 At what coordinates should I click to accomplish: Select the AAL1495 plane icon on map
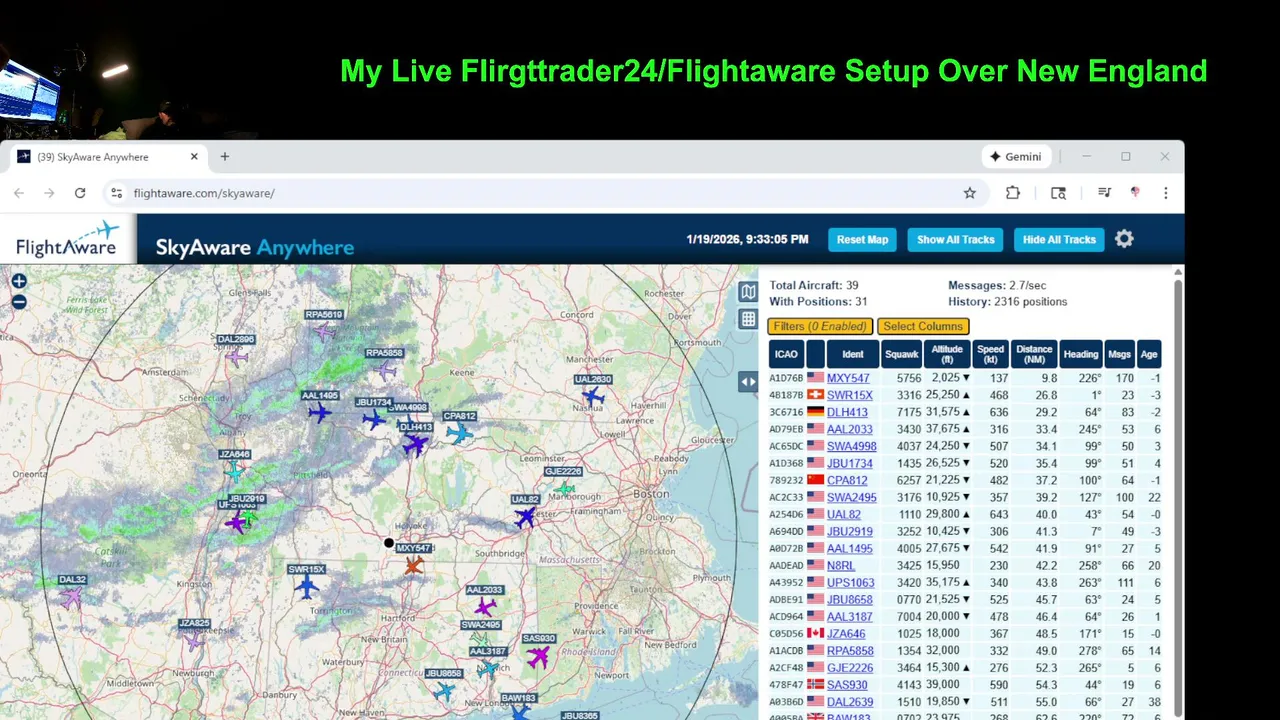click(x=319, y=412)
